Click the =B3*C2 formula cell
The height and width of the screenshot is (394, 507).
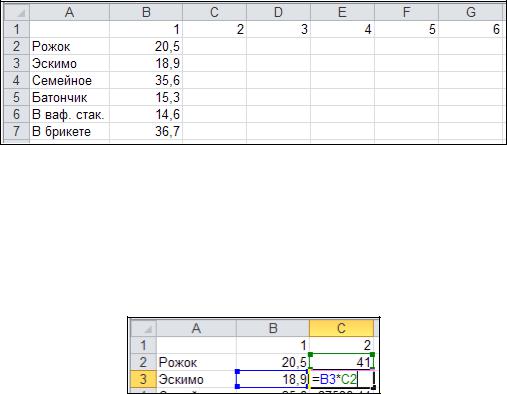(x=341, y=379)
